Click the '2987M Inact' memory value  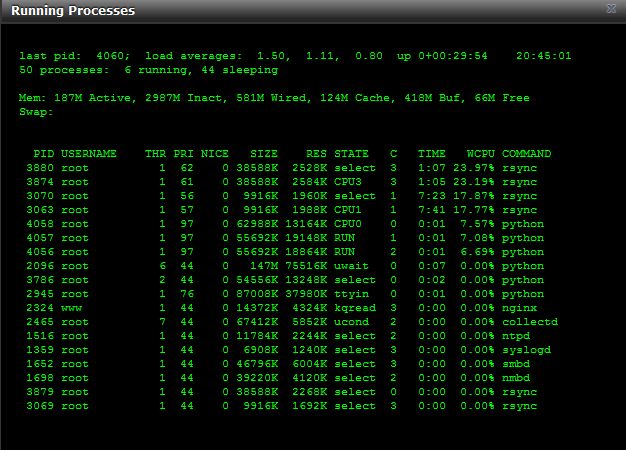pyautogui.click(x=185, y=98)
